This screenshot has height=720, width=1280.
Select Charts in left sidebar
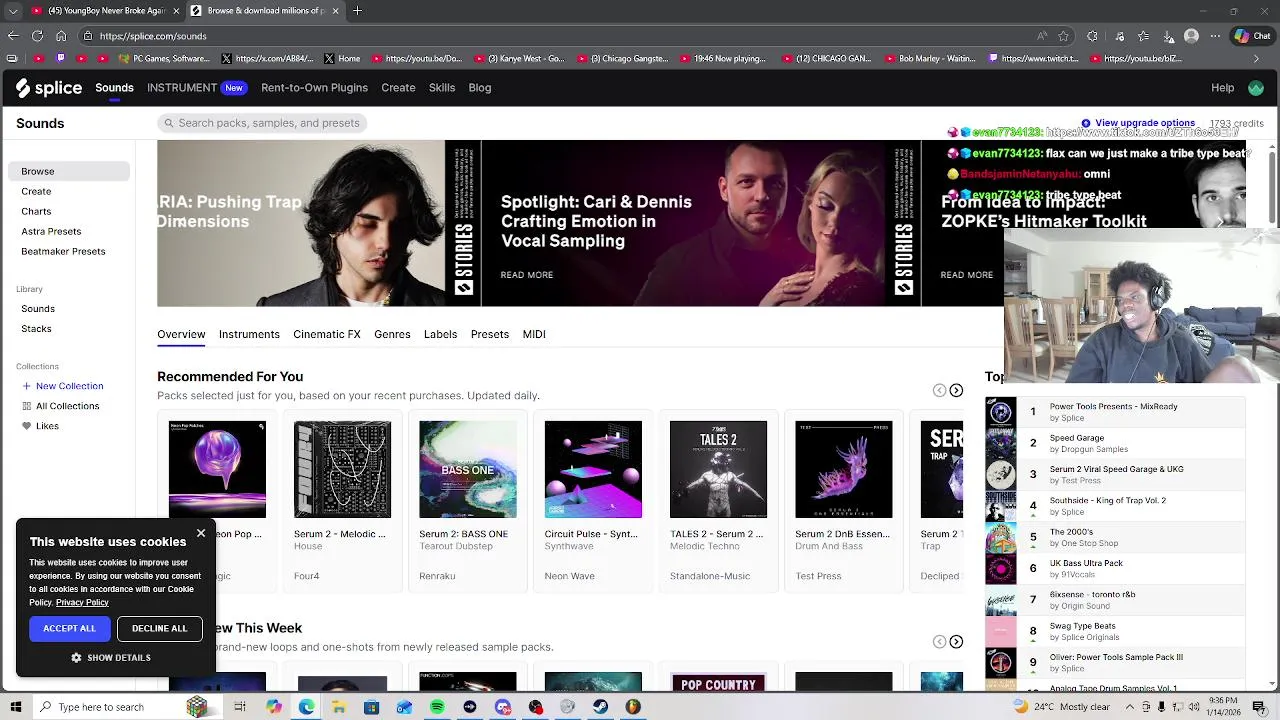37,212
